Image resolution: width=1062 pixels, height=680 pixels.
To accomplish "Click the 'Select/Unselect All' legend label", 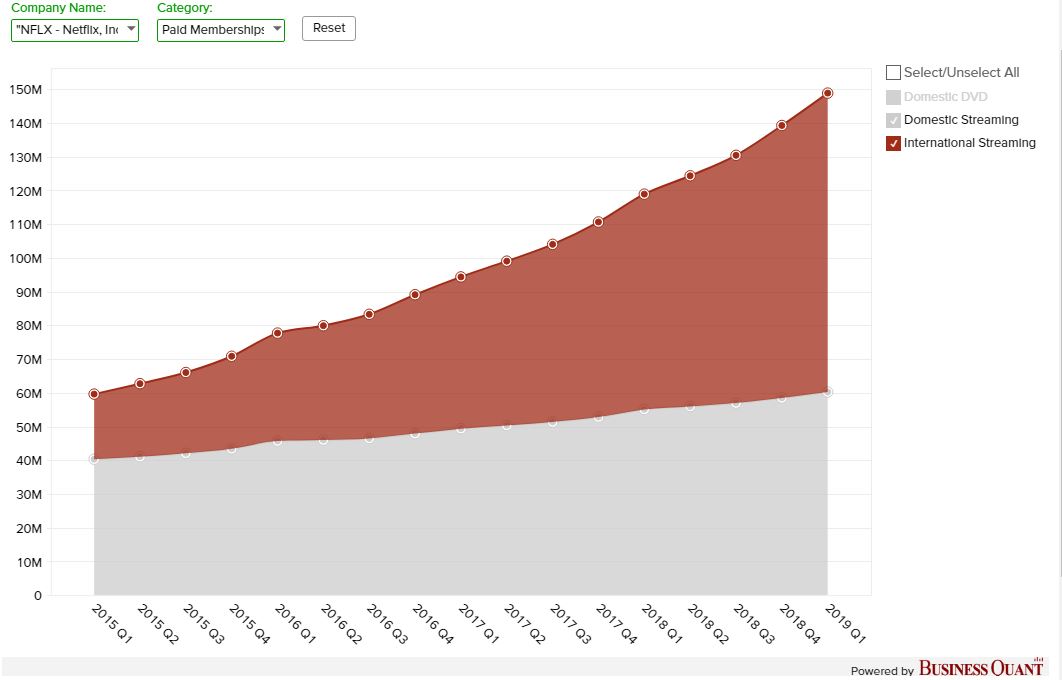I will pos(962,72).
